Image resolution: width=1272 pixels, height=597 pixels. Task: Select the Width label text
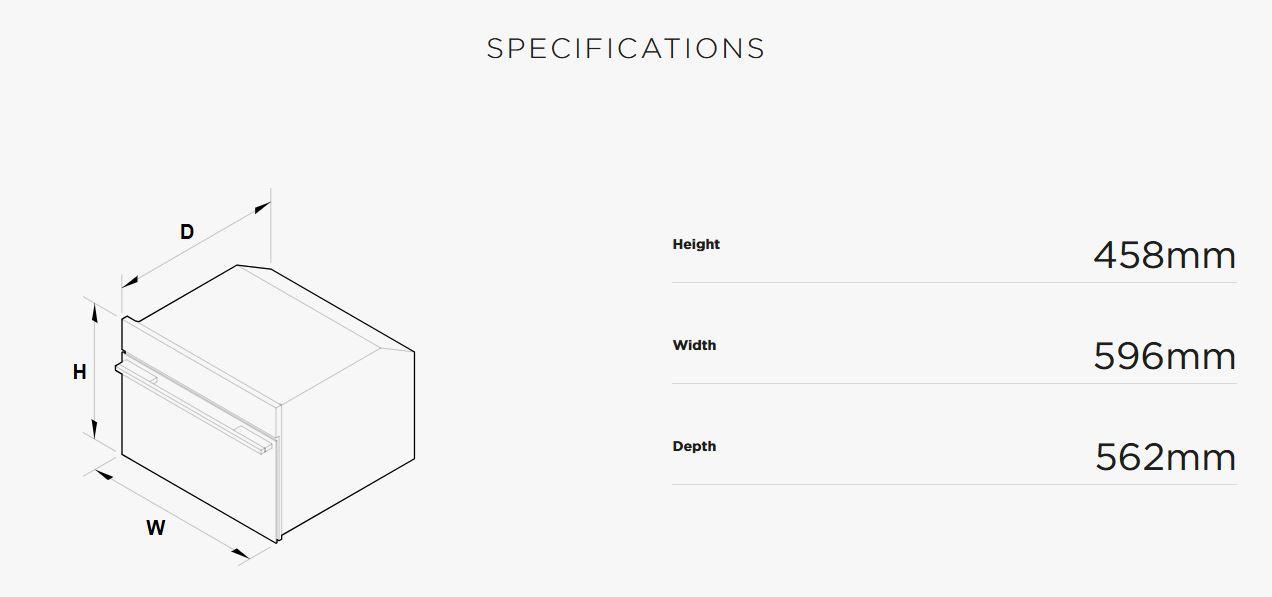point(694,345)
